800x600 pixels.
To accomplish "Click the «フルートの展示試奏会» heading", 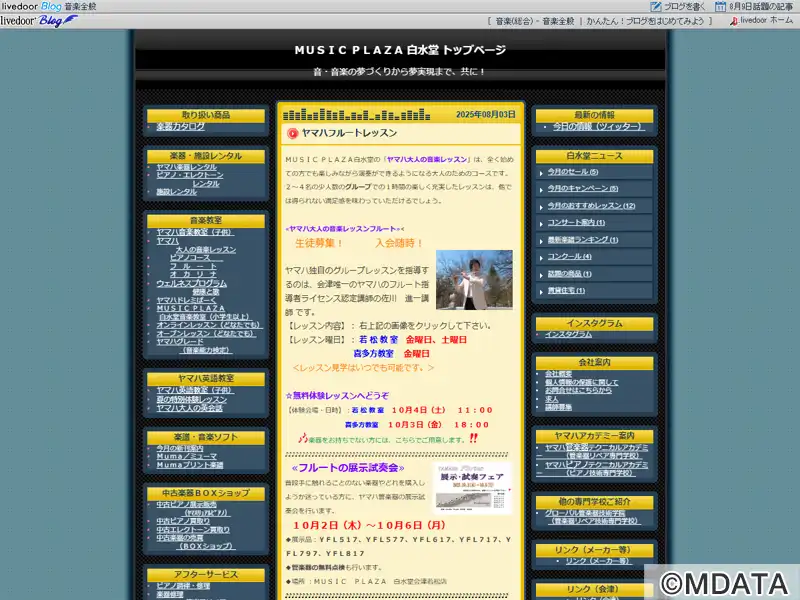I will [348, 468].
